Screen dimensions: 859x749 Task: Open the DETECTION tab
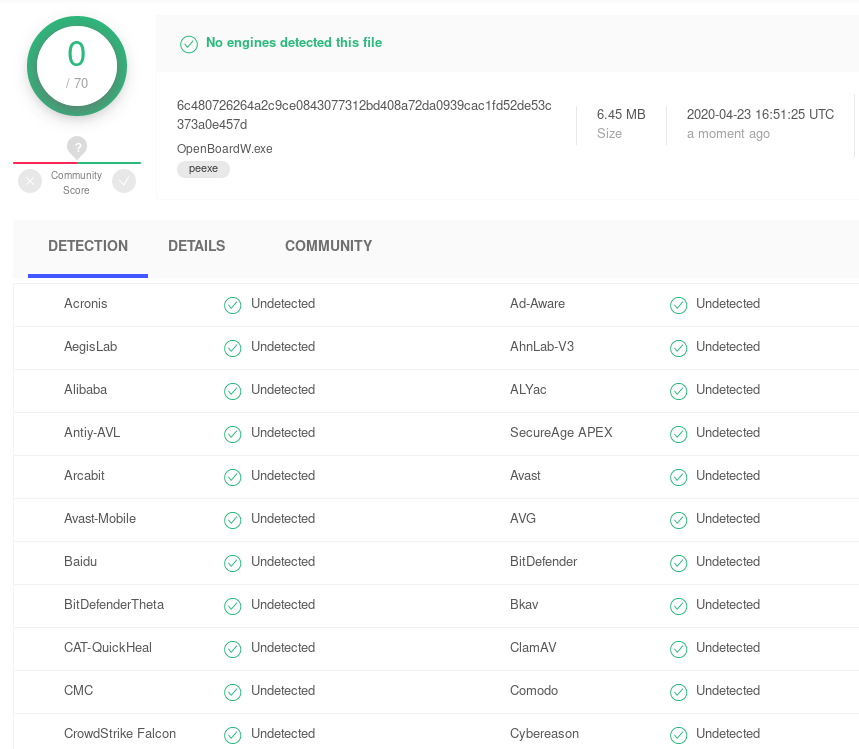(88, 246)
